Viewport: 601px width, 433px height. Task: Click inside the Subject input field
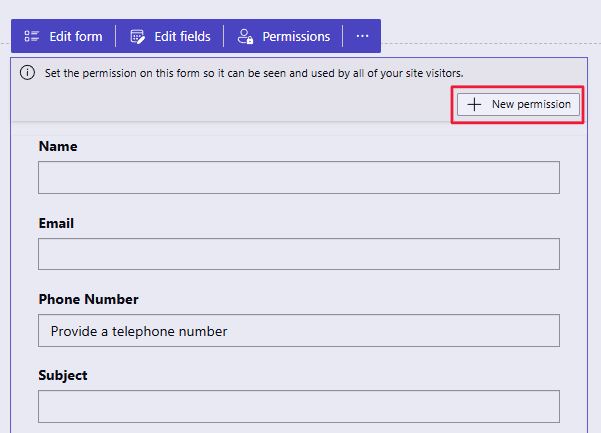click(x=298, y=407)
